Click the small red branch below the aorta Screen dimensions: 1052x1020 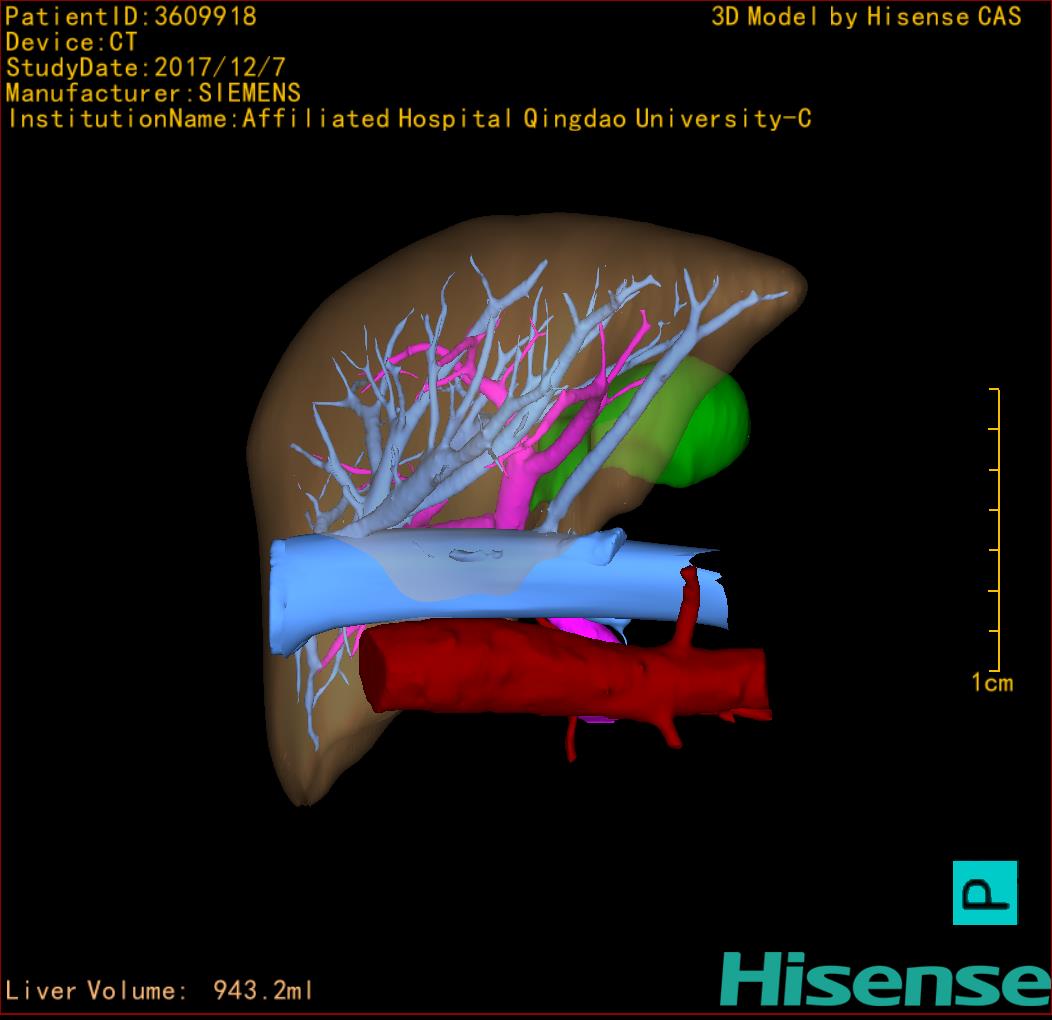[572, 740]
